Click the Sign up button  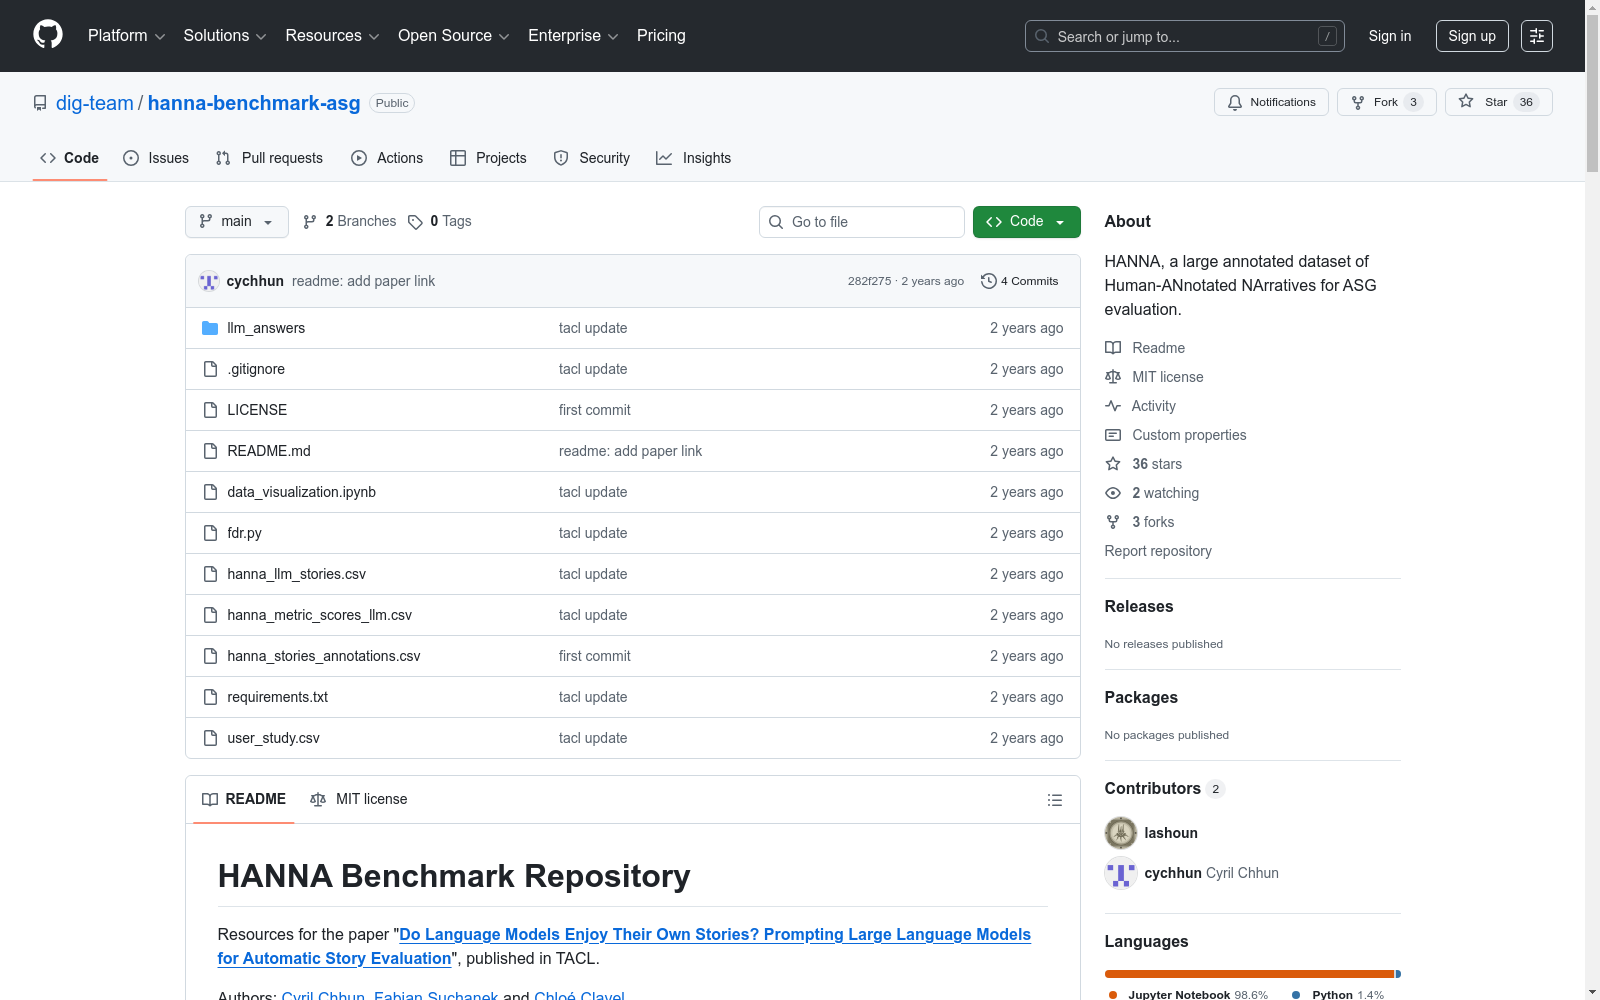point(1472,36)
